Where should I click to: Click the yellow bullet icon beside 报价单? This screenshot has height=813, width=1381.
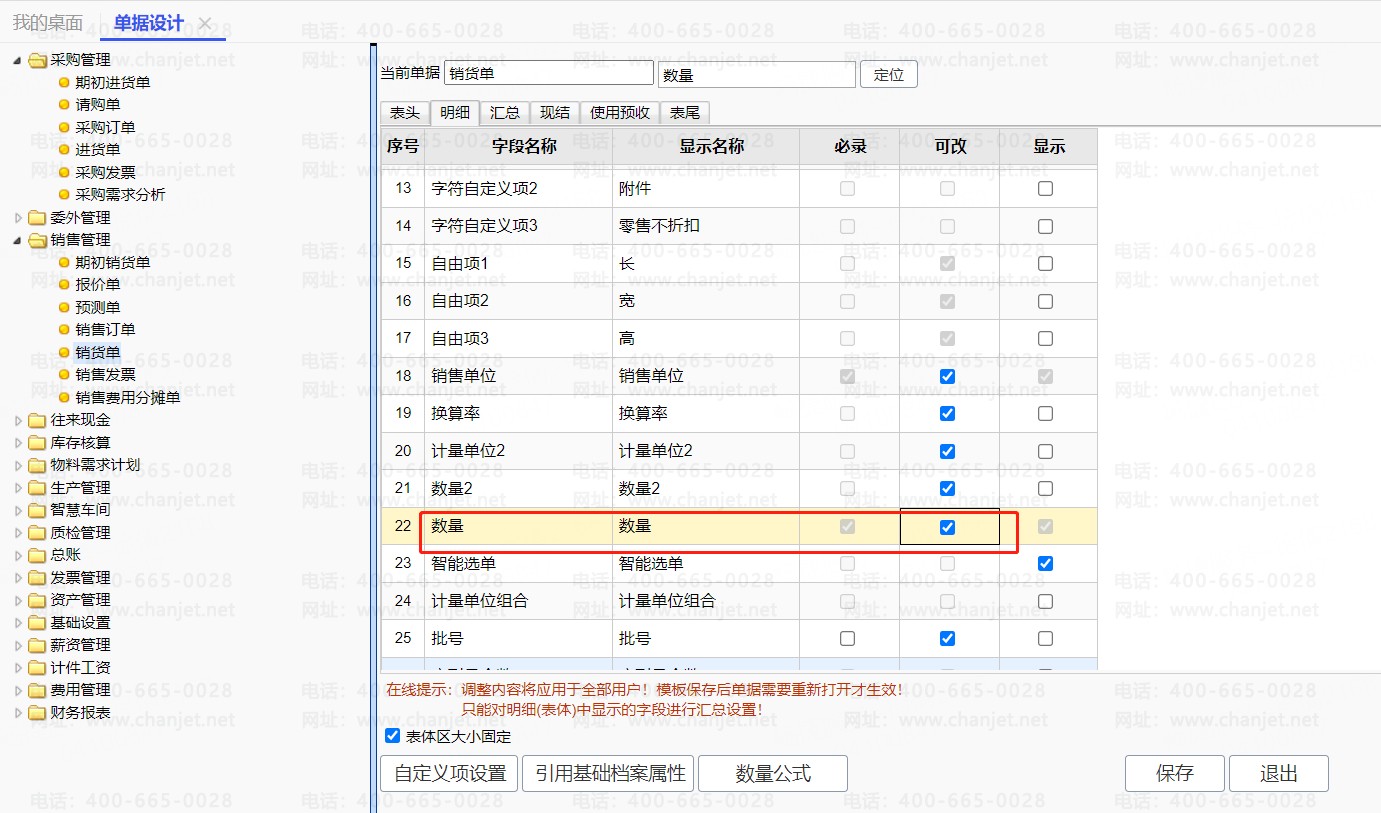click(64, 285)
